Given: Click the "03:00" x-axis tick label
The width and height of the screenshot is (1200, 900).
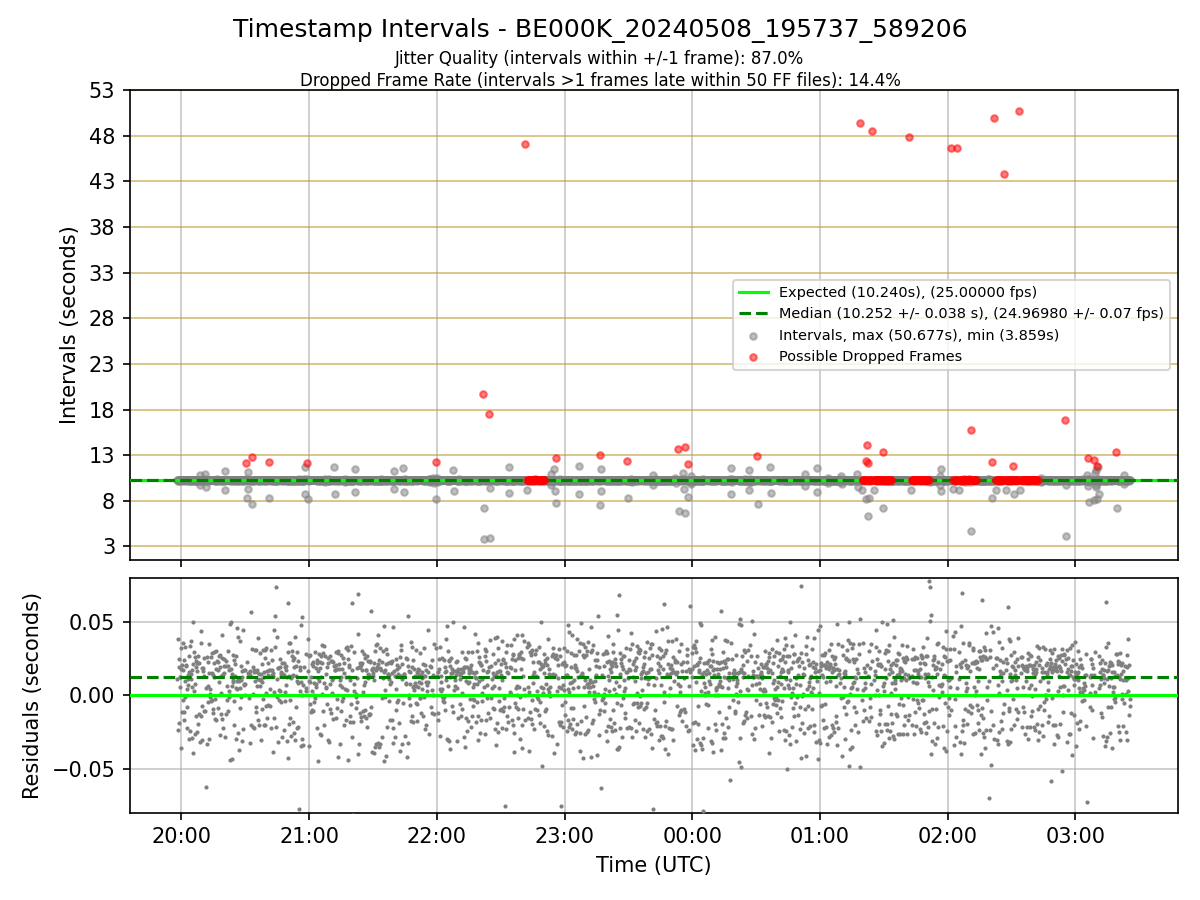Looking at the screenshot, I should click(x=1075, y=834).
